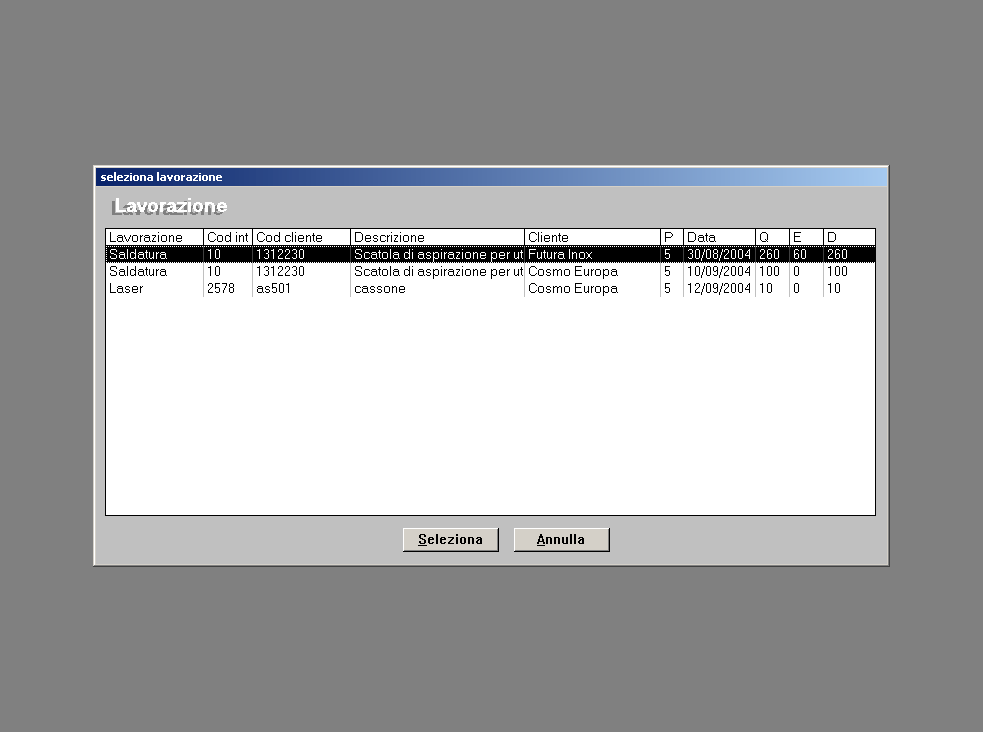Viewport: 983px width, 732px height.
Task: Click the D value 260 cell
Action: (849, 254)
